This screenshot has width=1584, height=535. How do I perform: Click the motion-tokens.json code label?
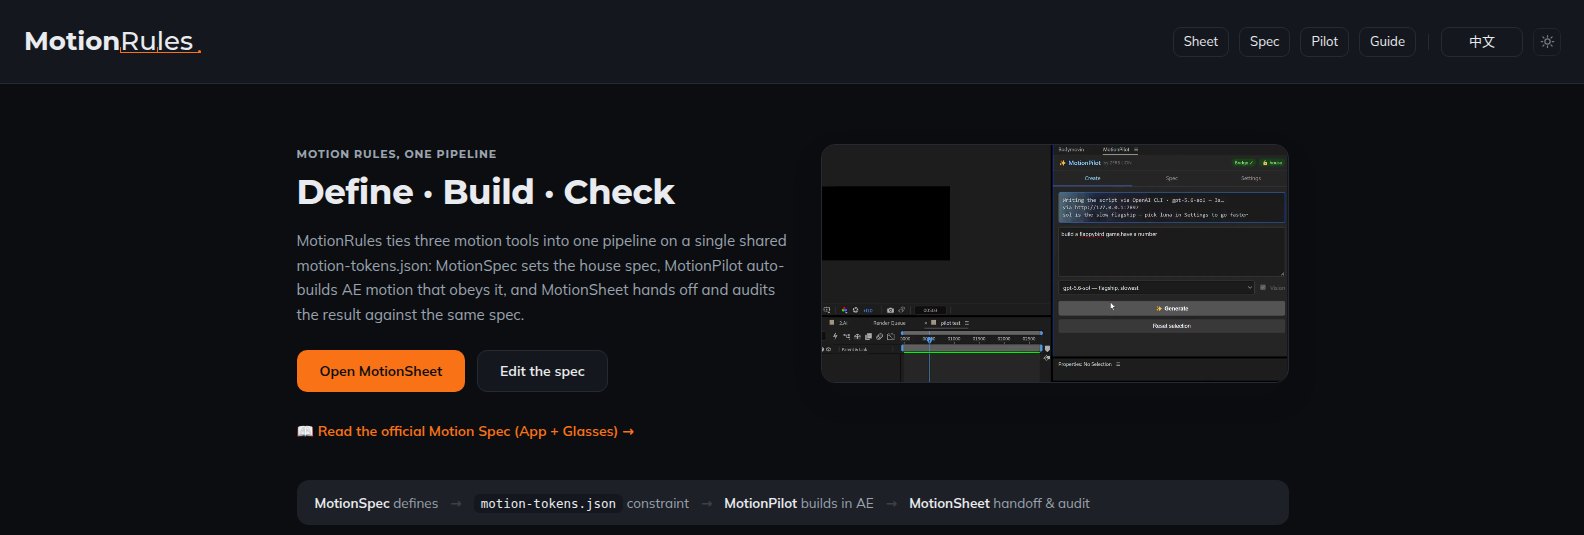(x=548, y=504)
